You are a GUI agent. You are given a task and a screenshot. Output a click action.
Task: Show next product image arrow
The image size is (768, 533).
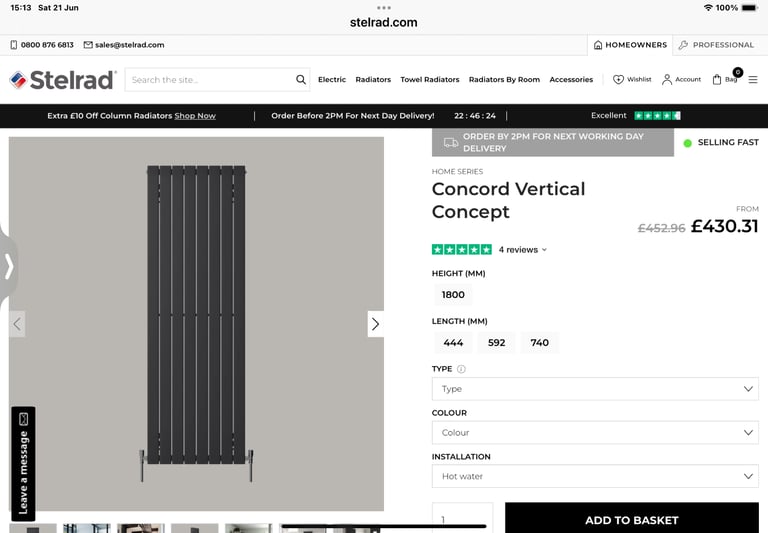[x=375, y=324]
